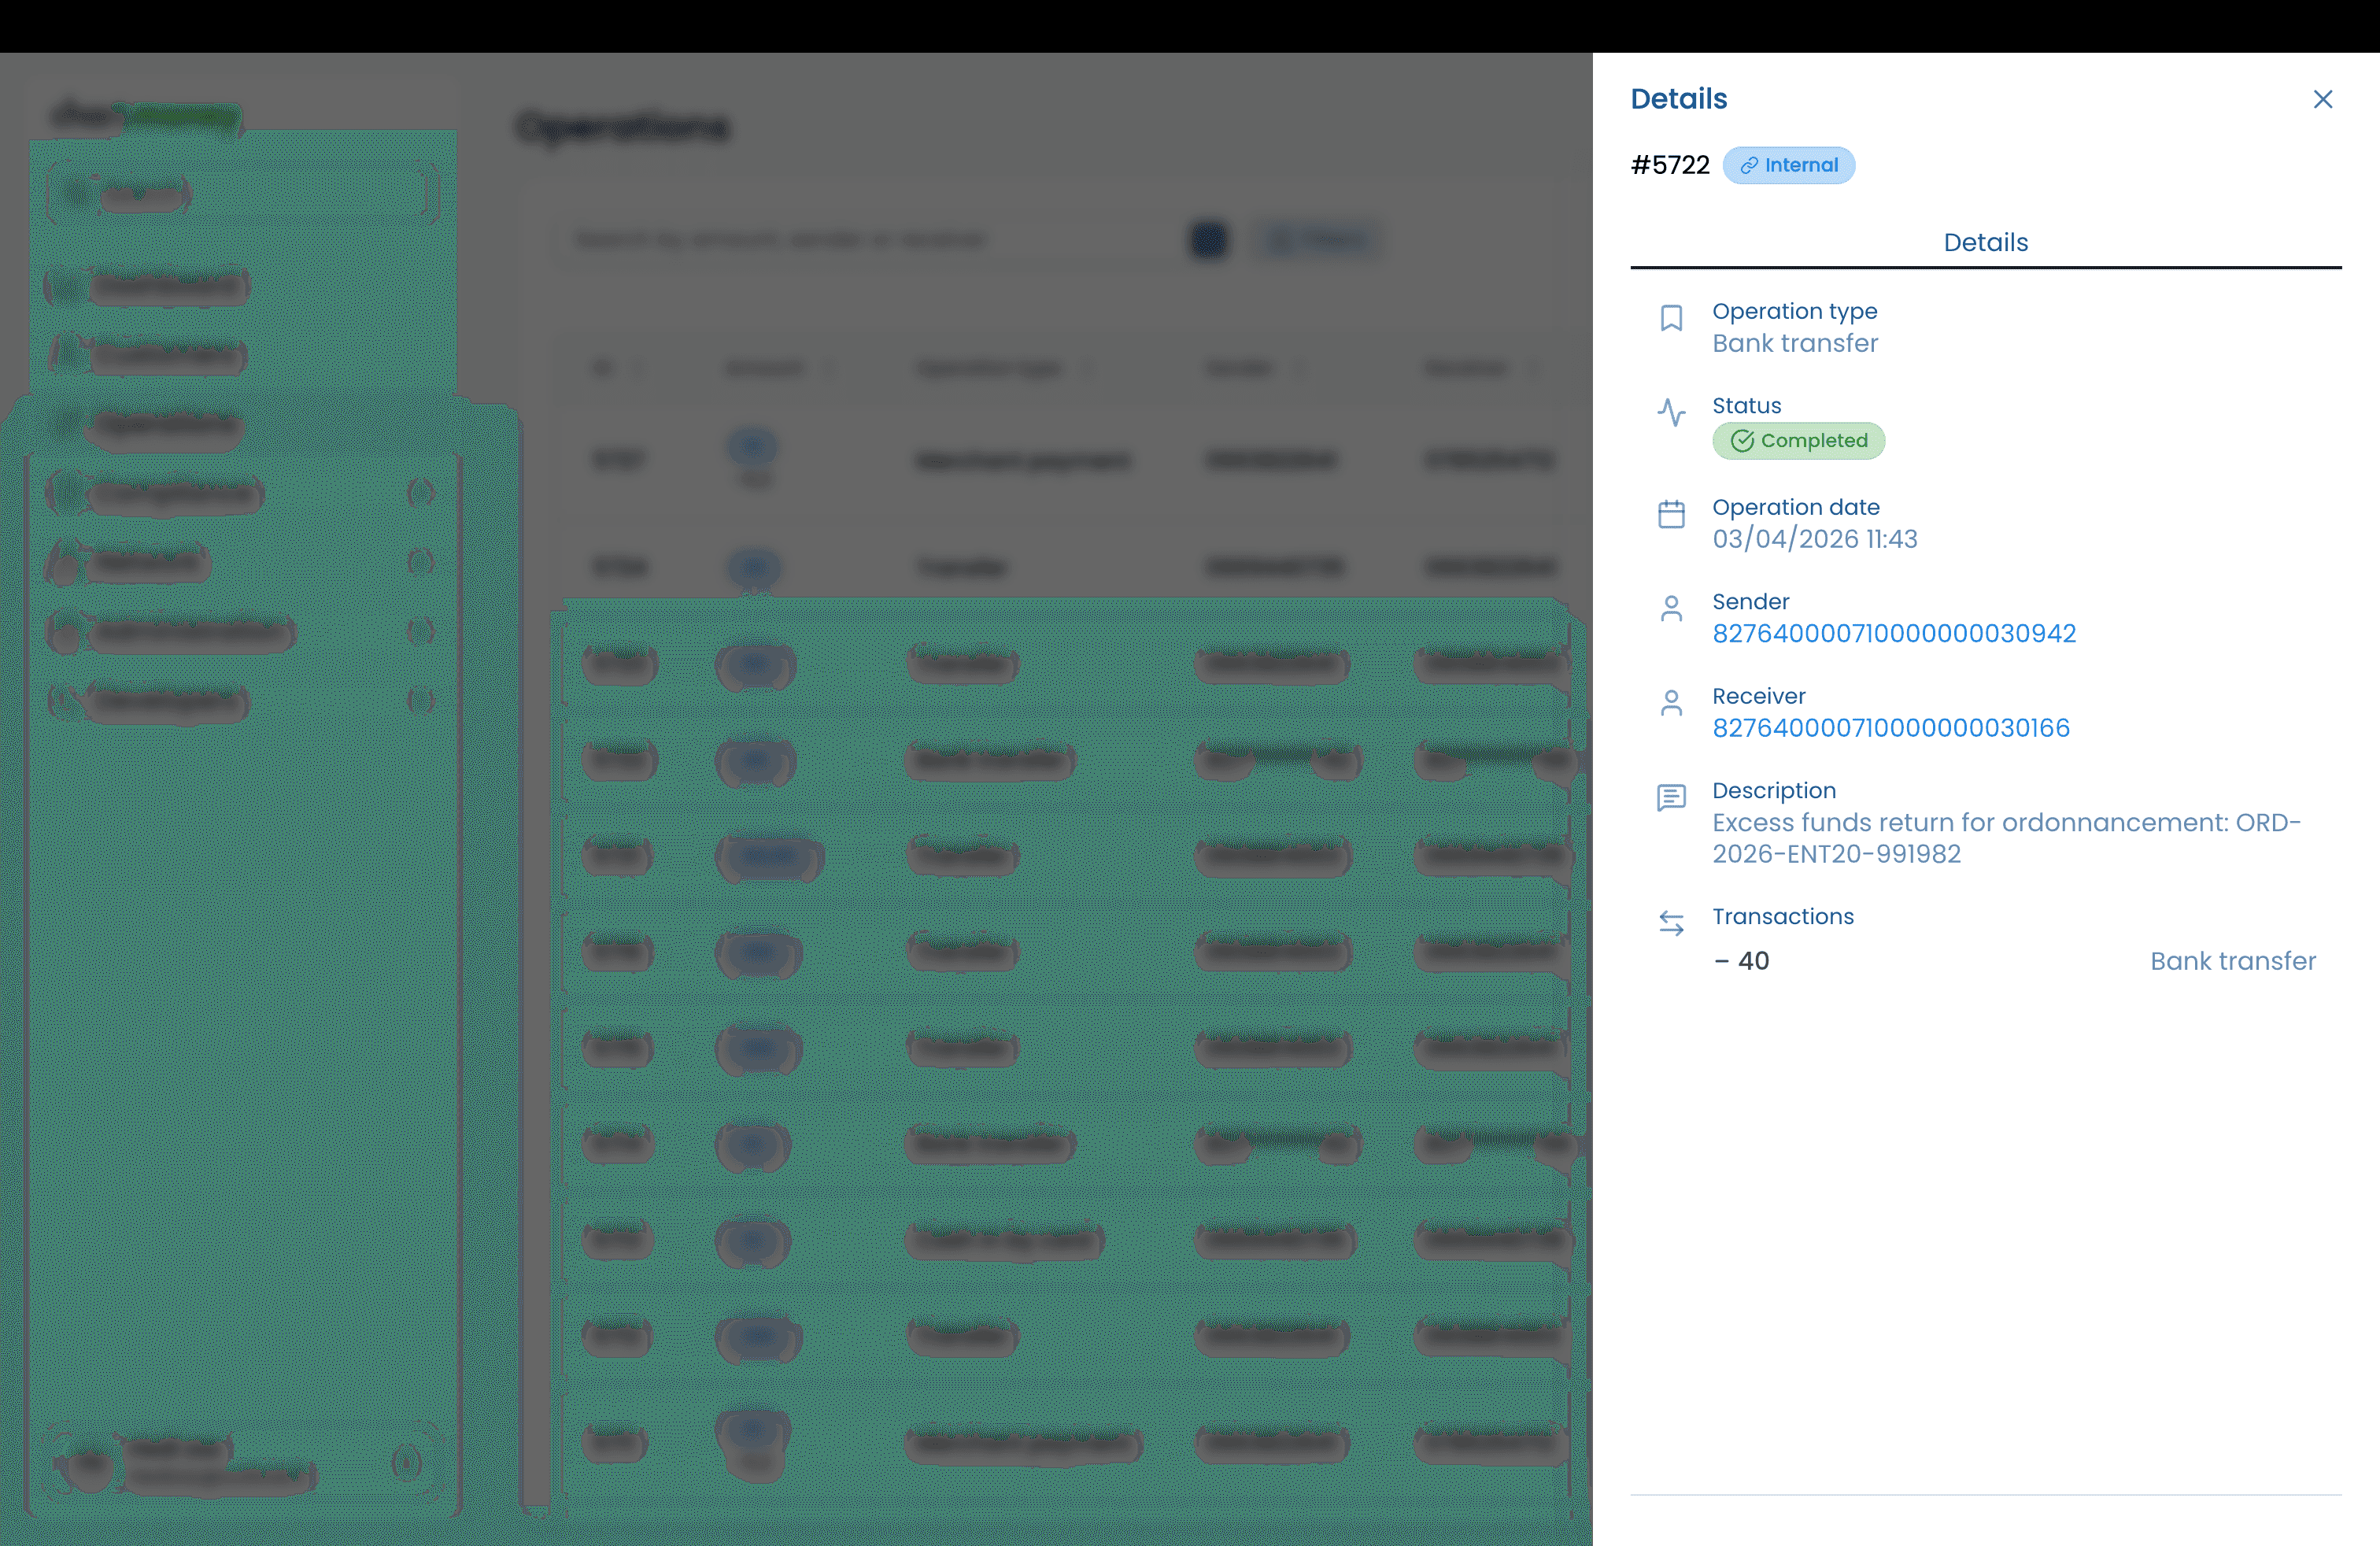2380x1546 pixels.
Task: Select the Details tab
Action: coord(1985,243)
